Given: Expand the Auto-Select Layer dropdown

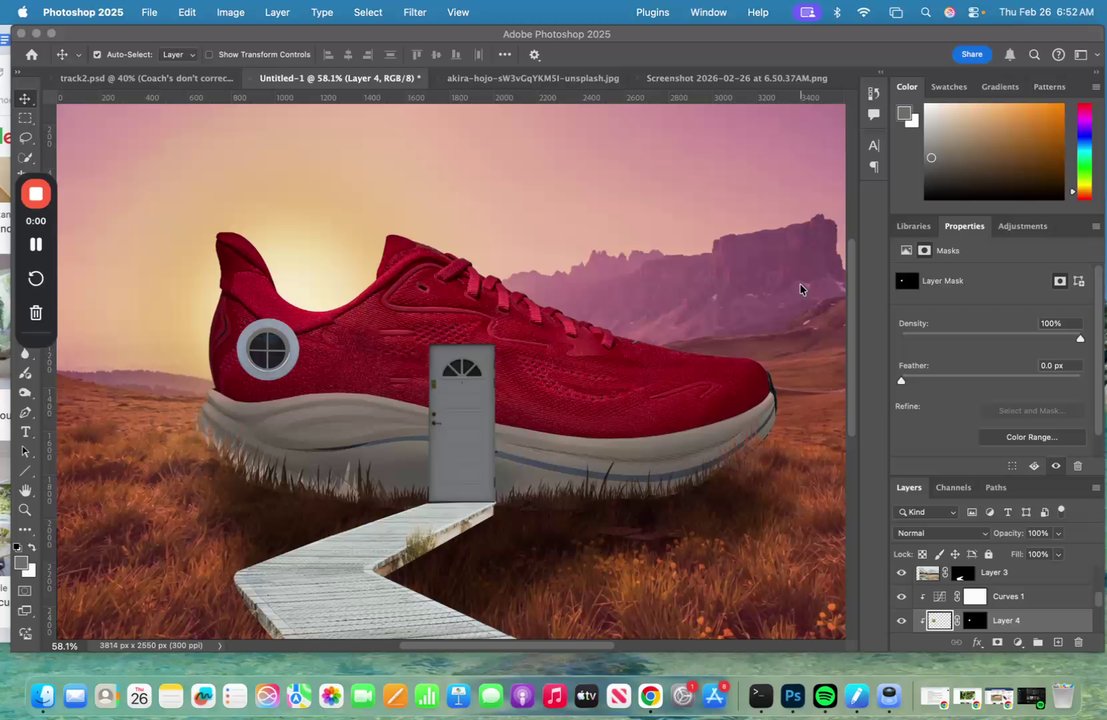Looking at the screenshot, I should pyautogui.click(x=178, y=55).
